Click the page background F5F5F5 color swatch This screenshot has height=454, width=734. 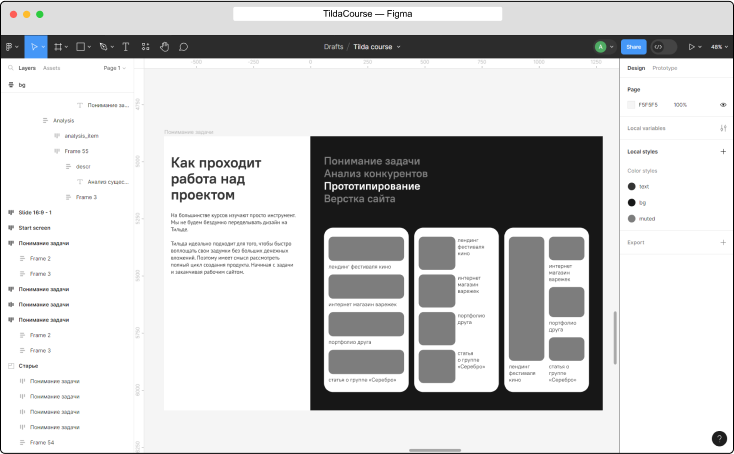click(x=631, y=104)
